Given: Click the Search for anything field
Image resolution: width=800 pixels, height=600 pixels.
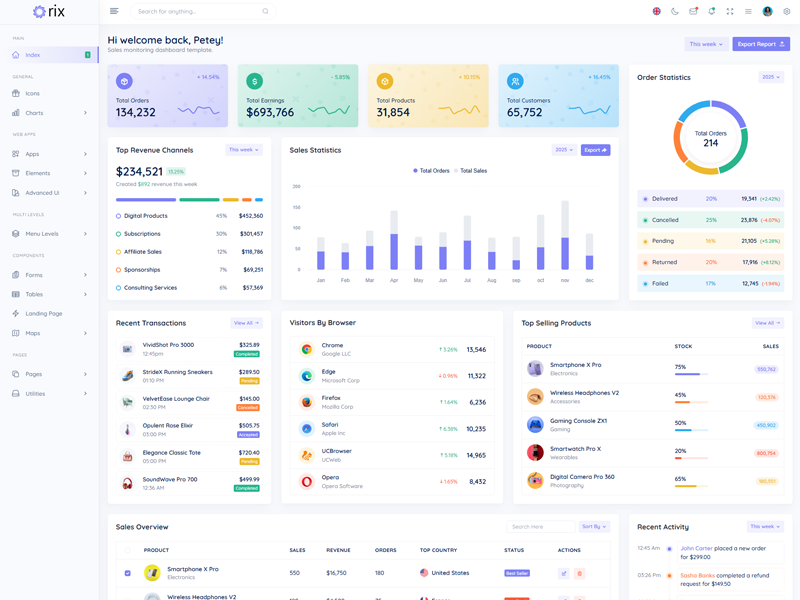Looking at the screenshot, I should tap(200, 11).
